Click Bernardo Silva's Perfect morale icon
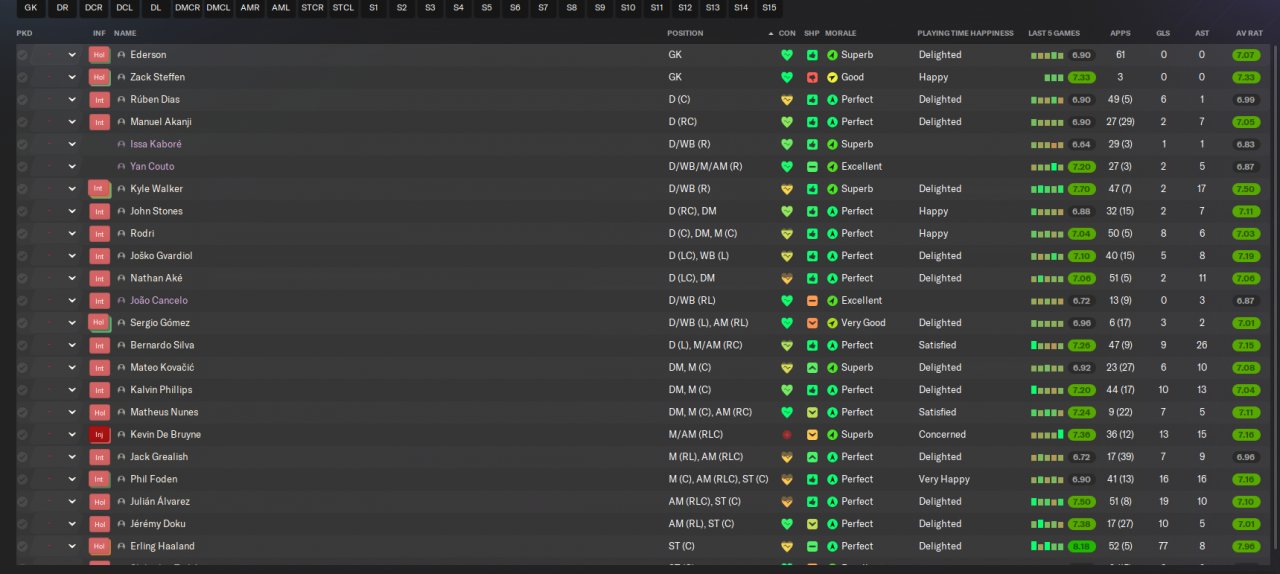The image size is (1280, 574). coord(832,345)
